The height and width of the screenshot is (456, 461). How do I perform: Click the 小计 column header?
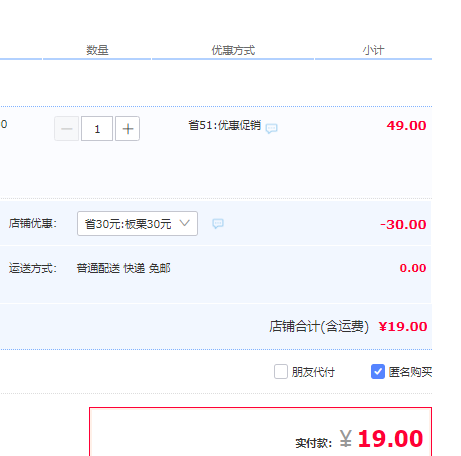[x=374, y=50]
